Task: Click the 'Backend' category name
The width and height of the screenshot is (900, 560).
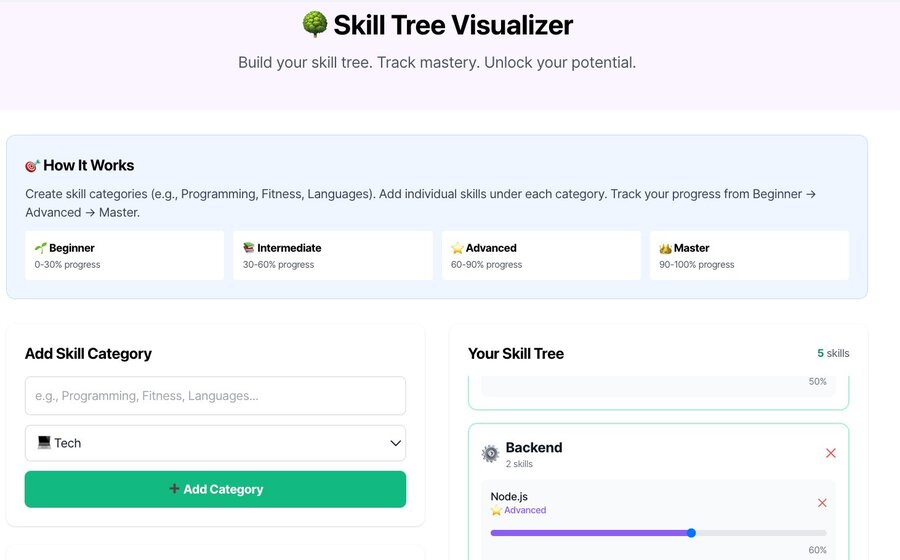Action: 534,448
